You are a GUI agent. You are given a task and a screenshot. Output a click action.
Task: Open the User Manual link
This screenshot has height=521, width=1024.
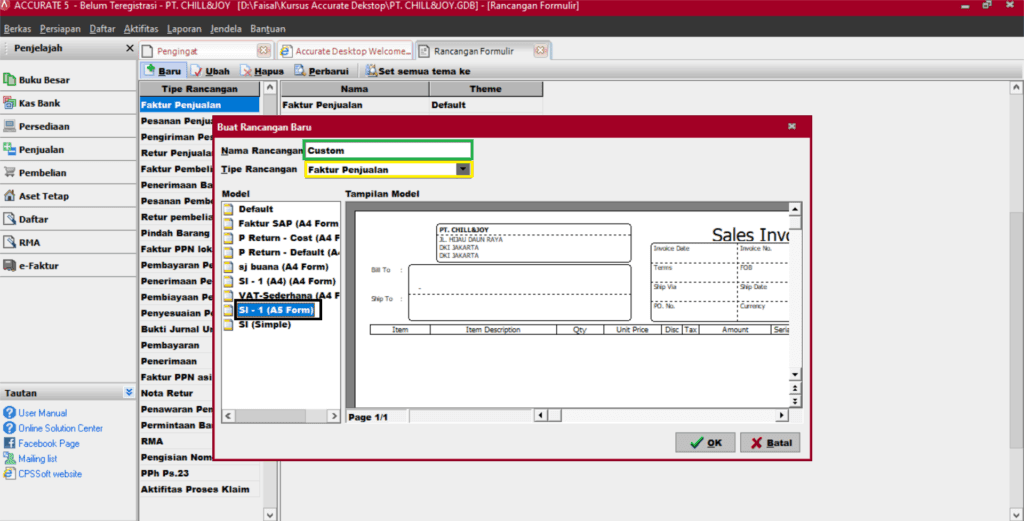coord(42,413)
